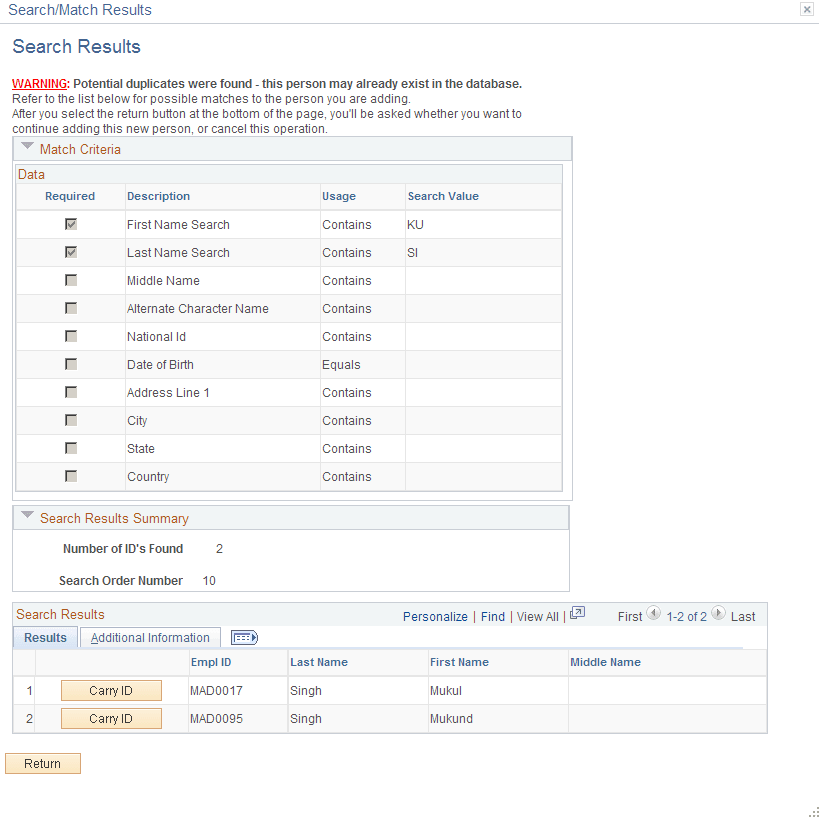The image size is (819, 819).
Task: Click the Last page navigation arrow
Action: 717,614
